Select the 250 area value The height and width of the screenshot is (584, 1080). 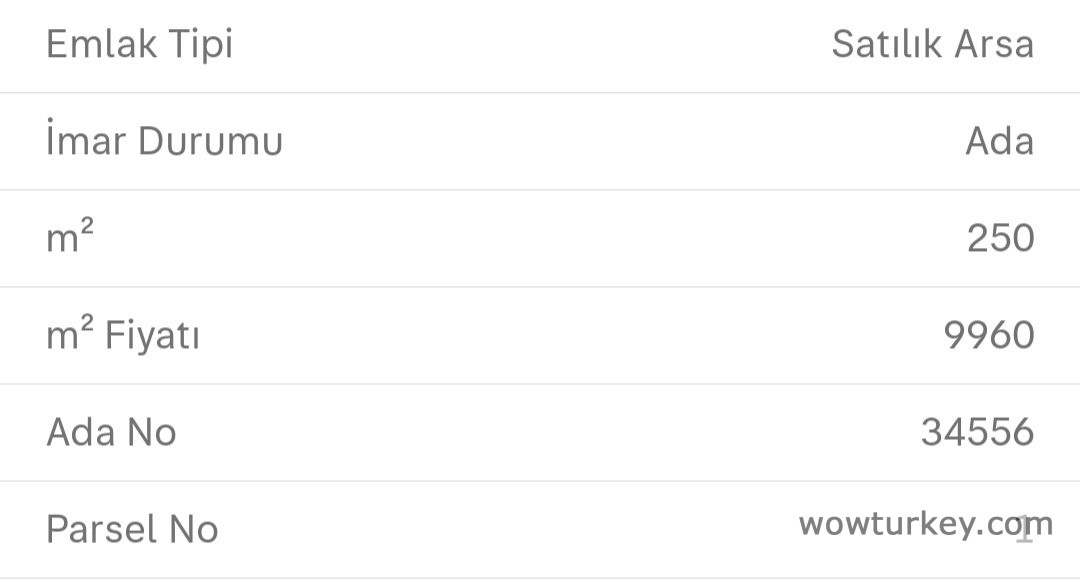(1000, 238)
